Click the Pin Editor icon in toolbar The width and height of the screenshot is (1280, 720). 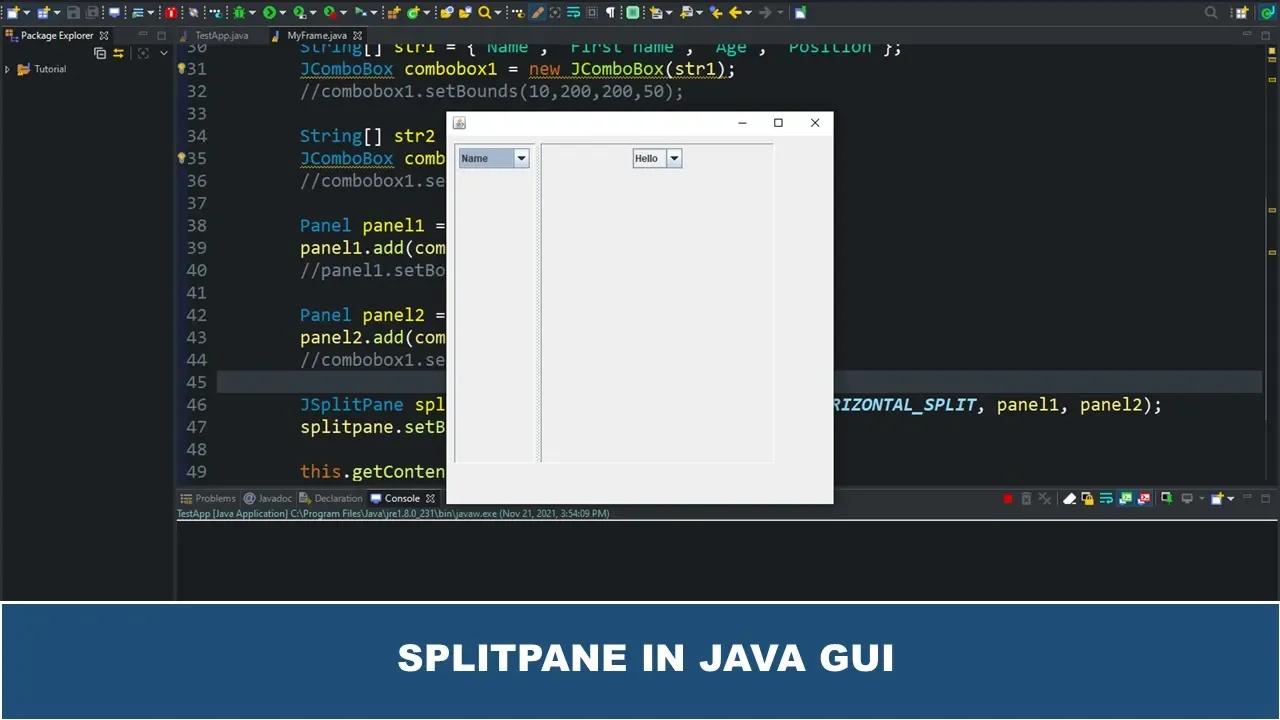click(801, 13)
